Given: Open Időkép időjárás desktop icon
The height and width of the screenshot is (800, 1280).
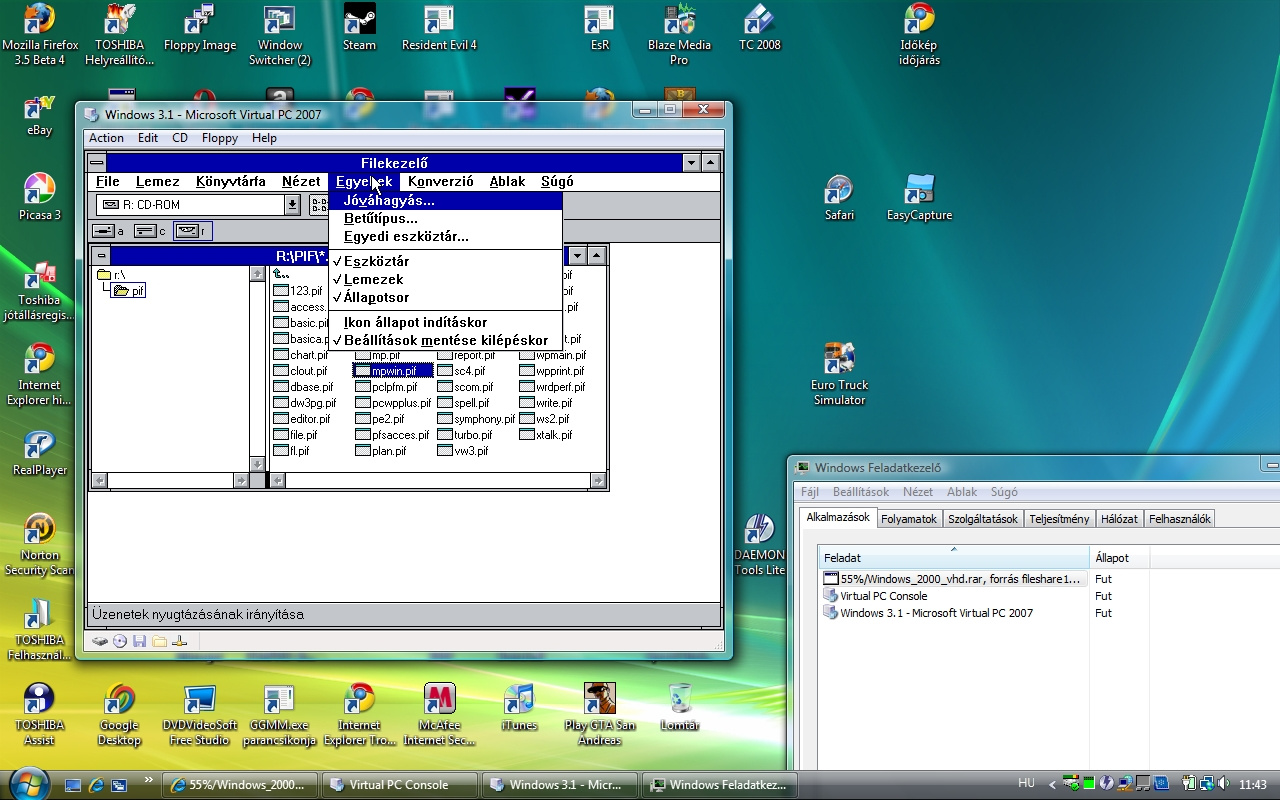Looking at the screenshot, I should pos(919,35).
